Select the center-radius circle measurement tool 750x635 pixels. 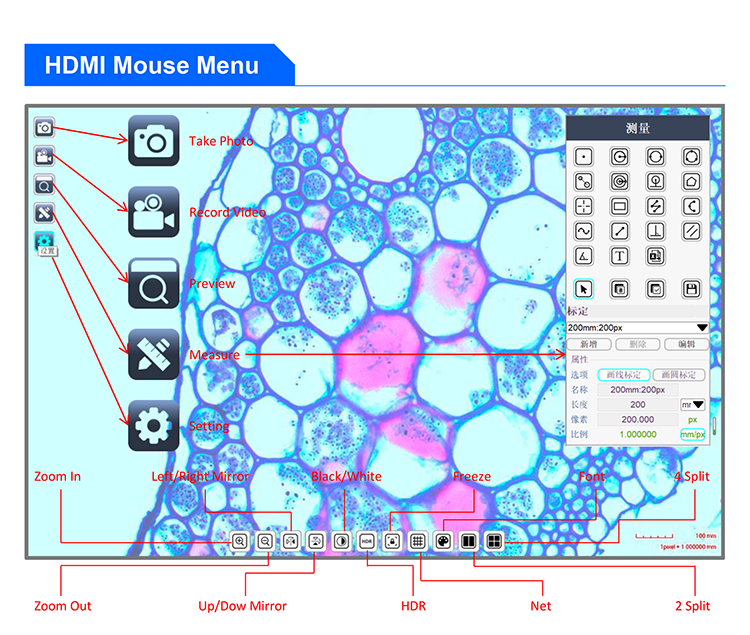(x=619, y=157)
